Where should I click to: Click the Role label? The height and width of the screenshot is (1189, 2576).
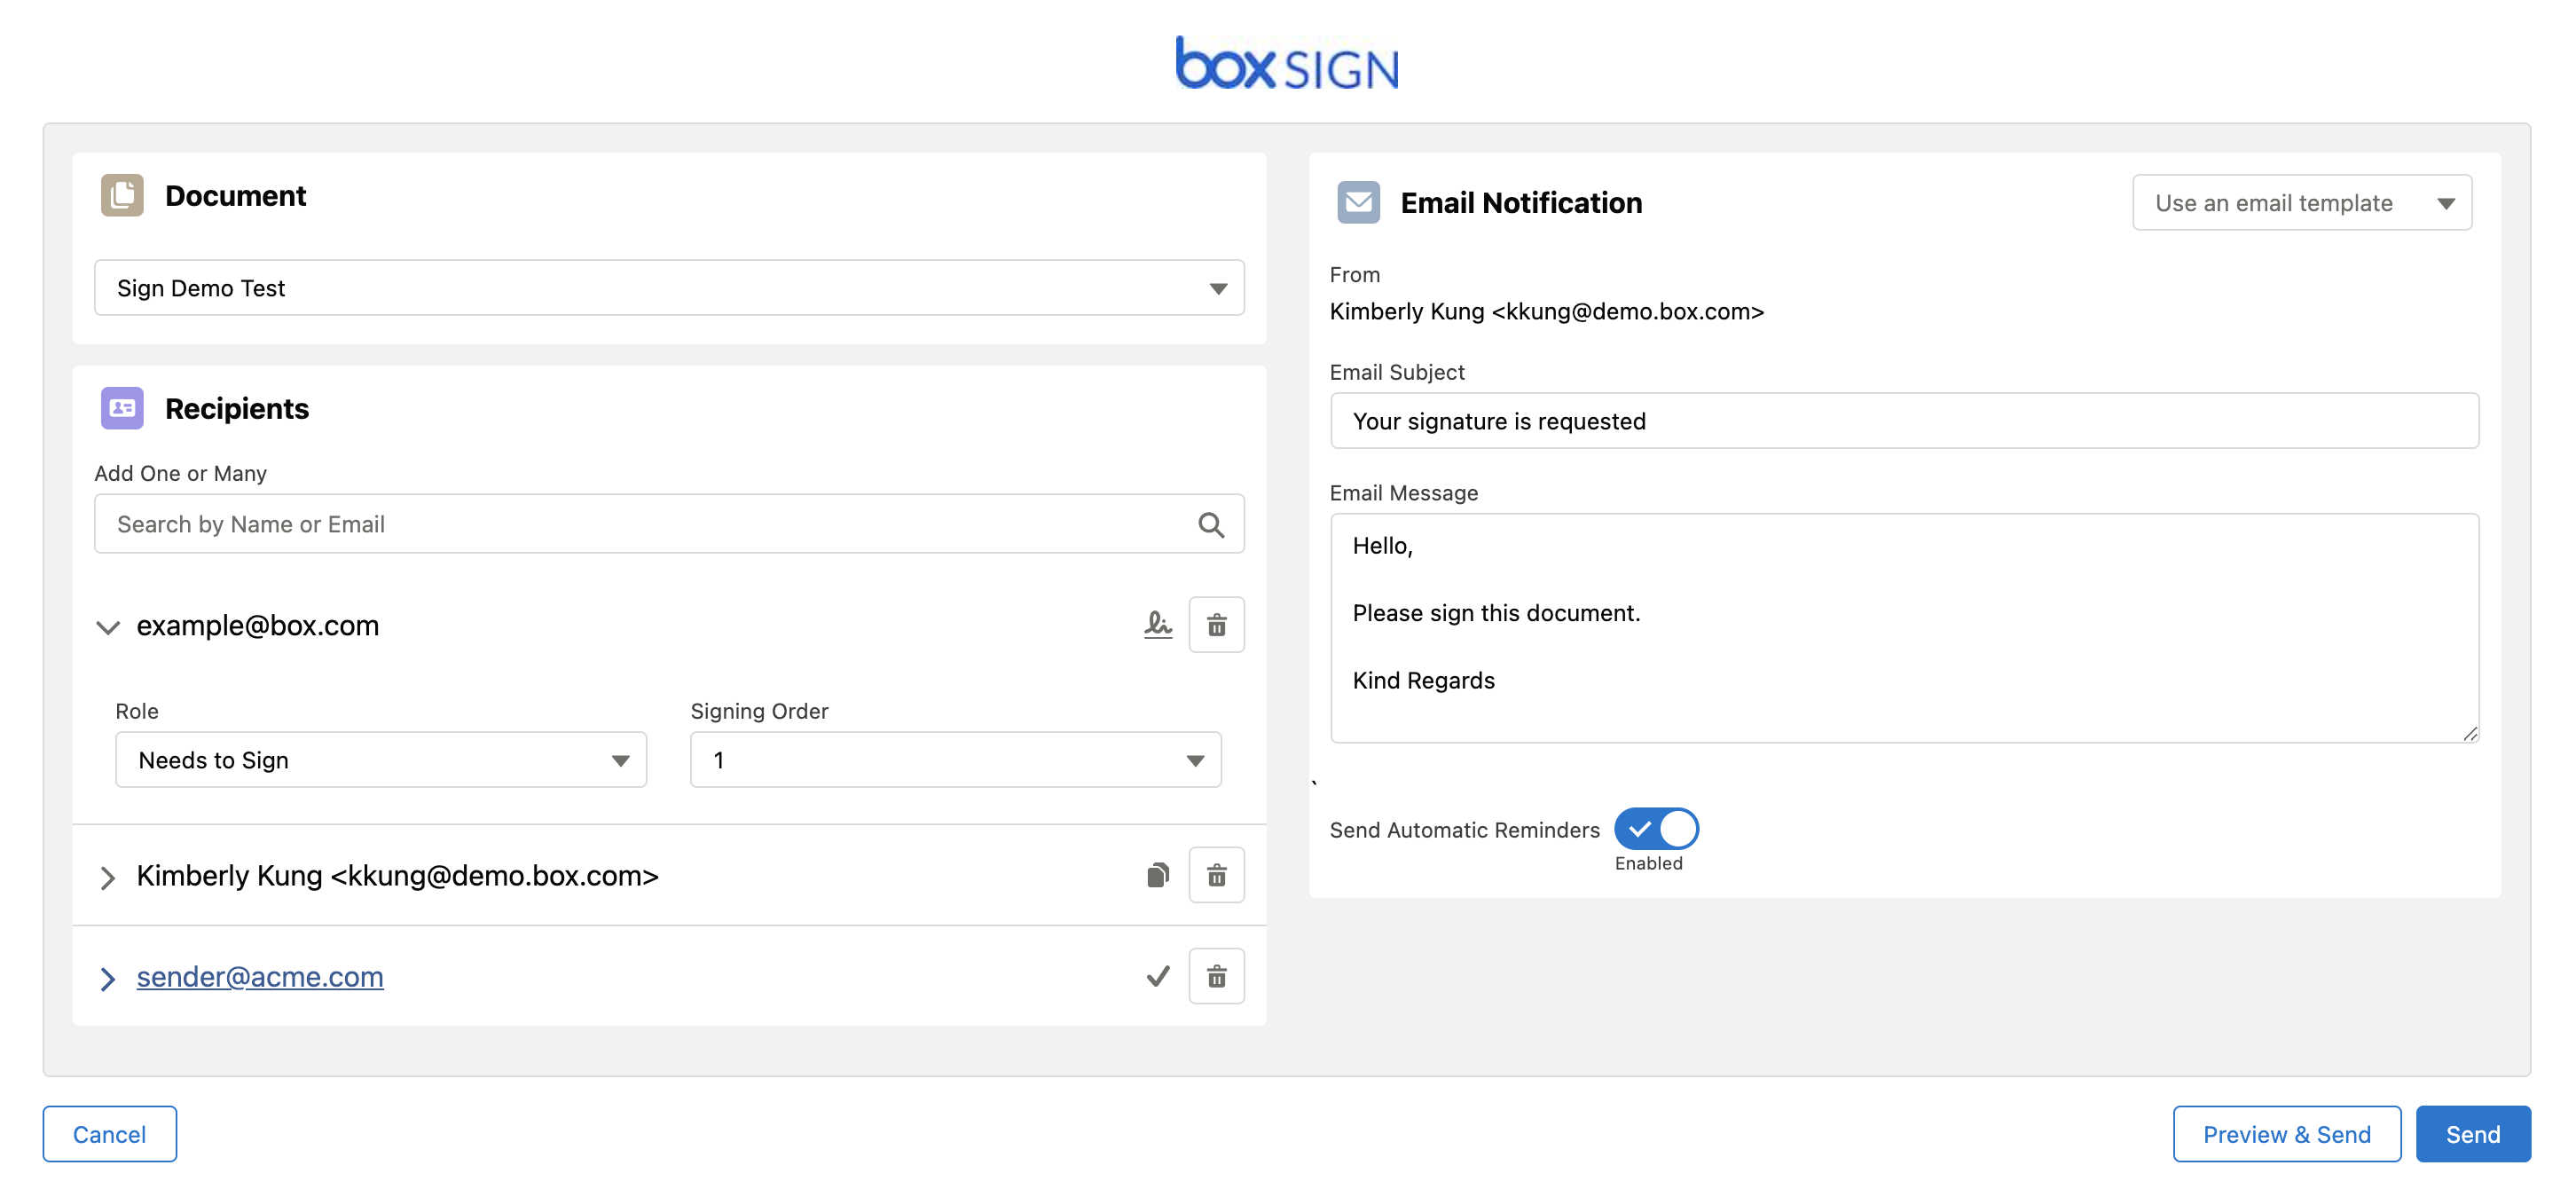(137, 711)
